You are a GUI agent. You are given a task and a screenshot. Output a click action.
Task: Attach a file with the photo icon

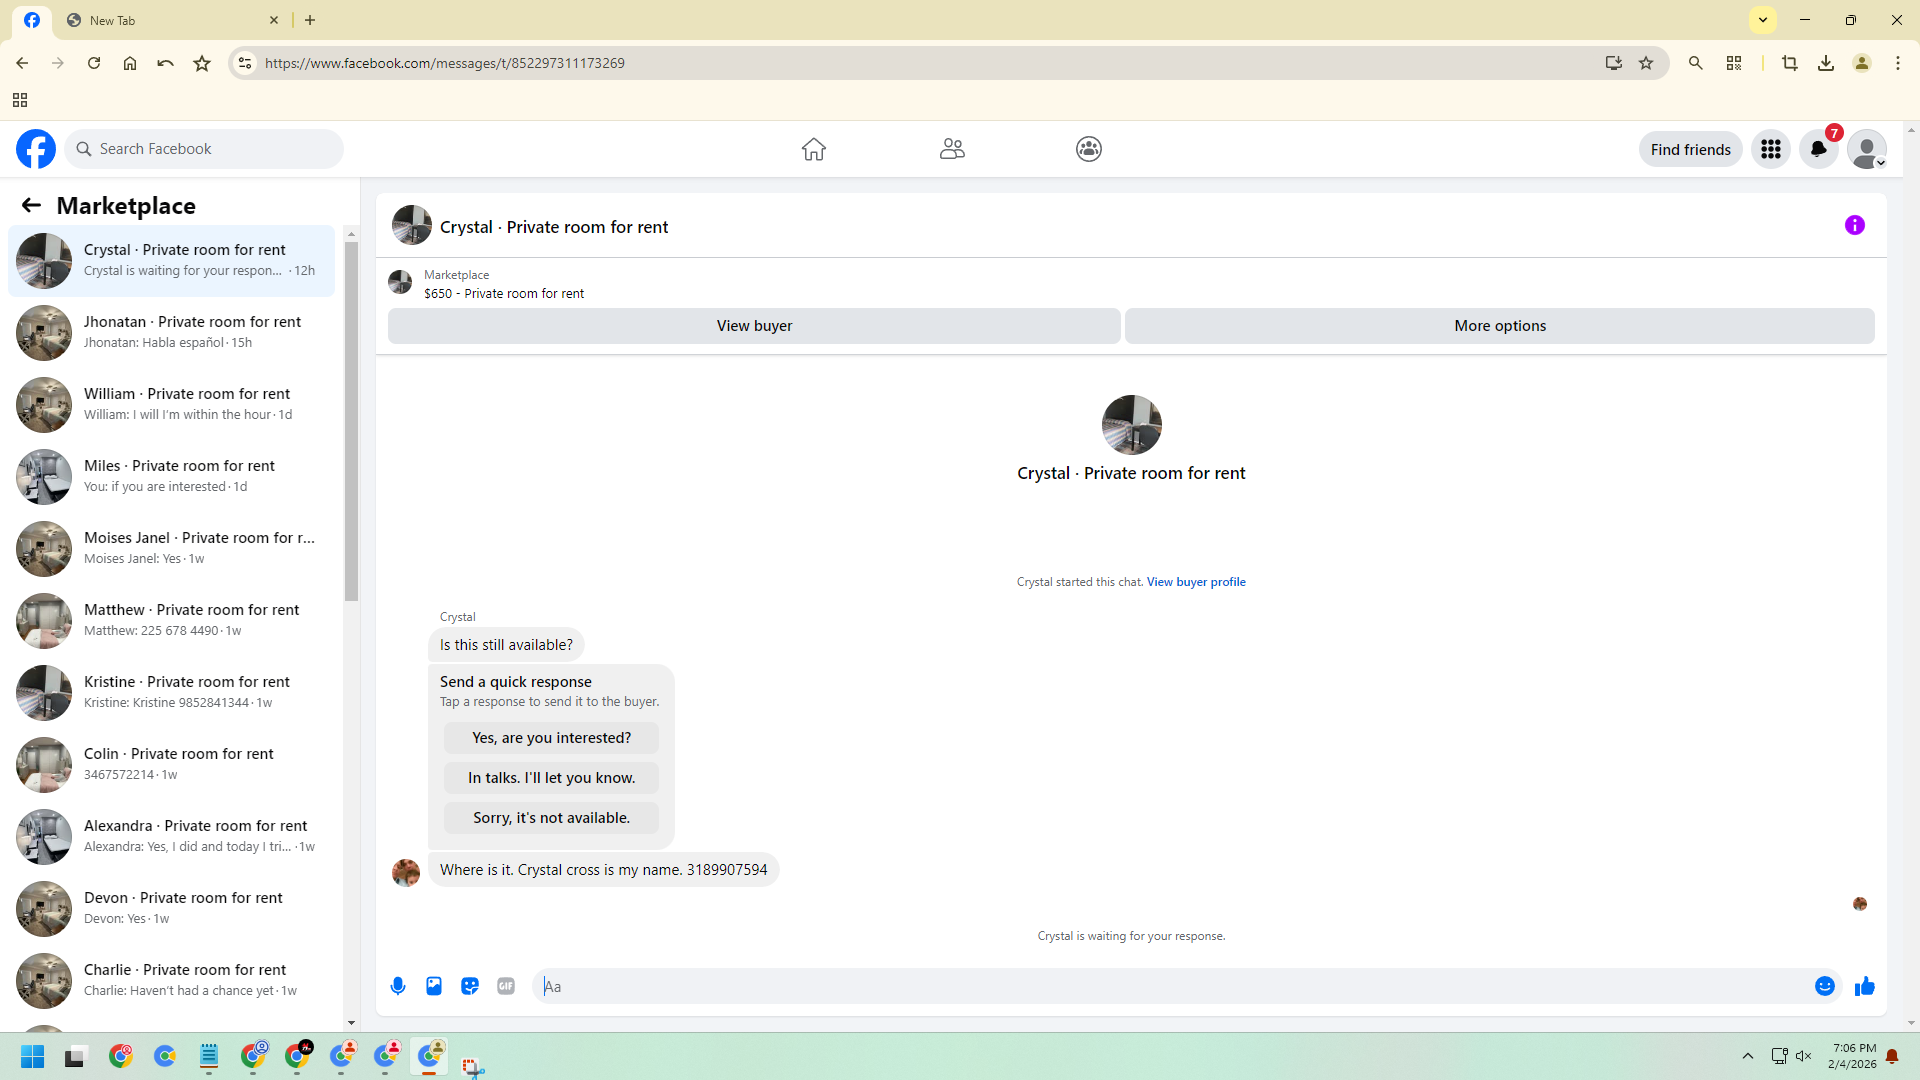434,986
